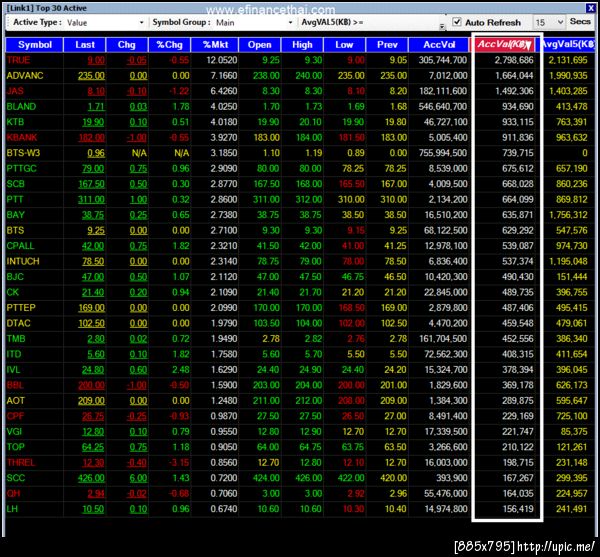Select the BBL symbol

point(15,385)
